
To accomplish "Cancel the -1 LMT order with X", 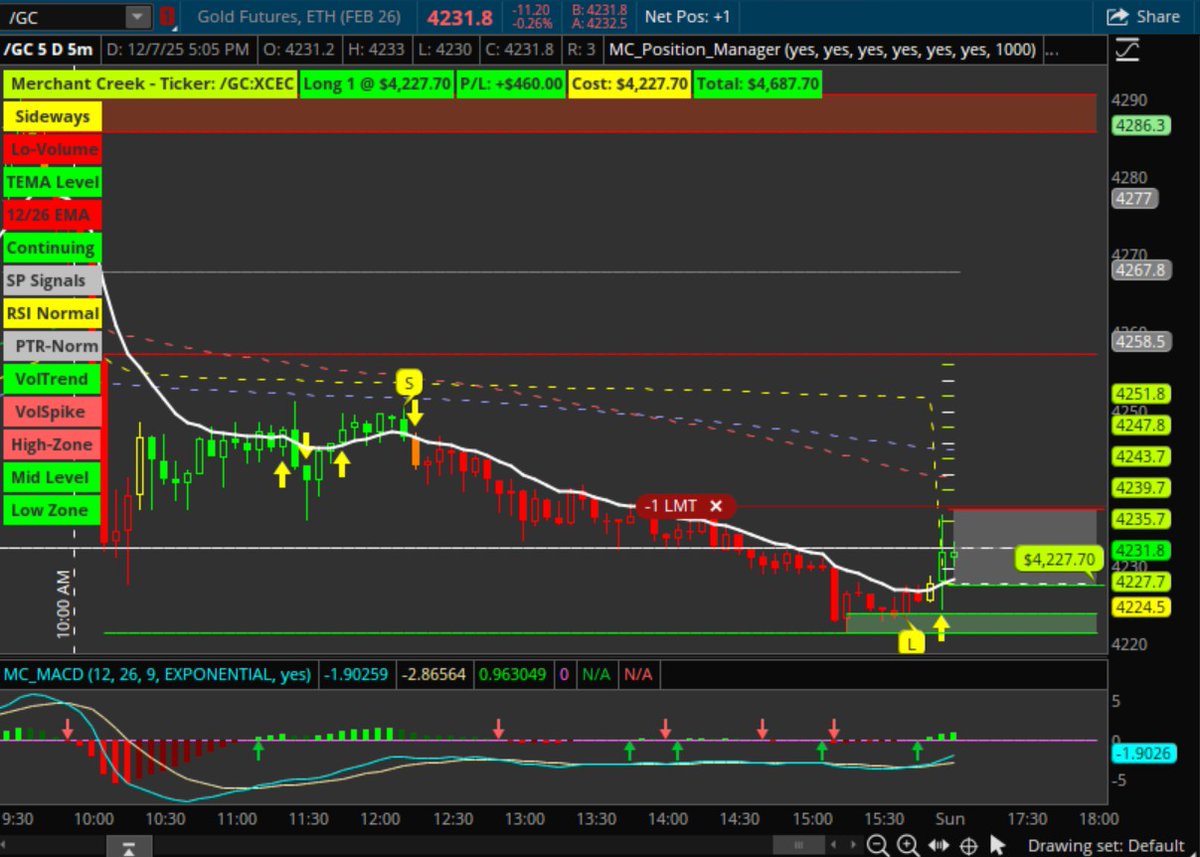I will (716, 506).
